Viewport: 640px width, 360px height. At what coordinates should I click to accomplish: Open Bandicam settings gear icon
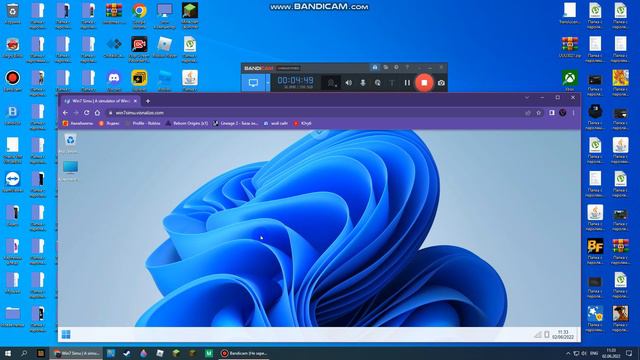[396, 67]
